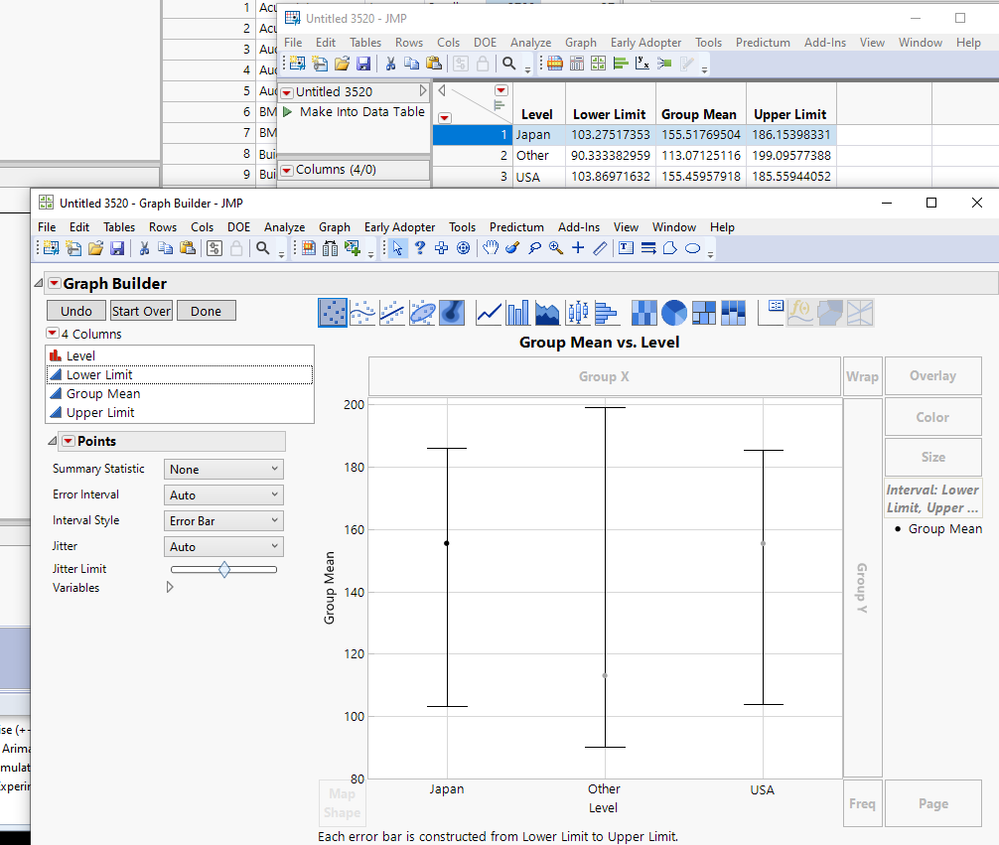
Task: Select the Pie chart element
Action: tap(674, 313)
